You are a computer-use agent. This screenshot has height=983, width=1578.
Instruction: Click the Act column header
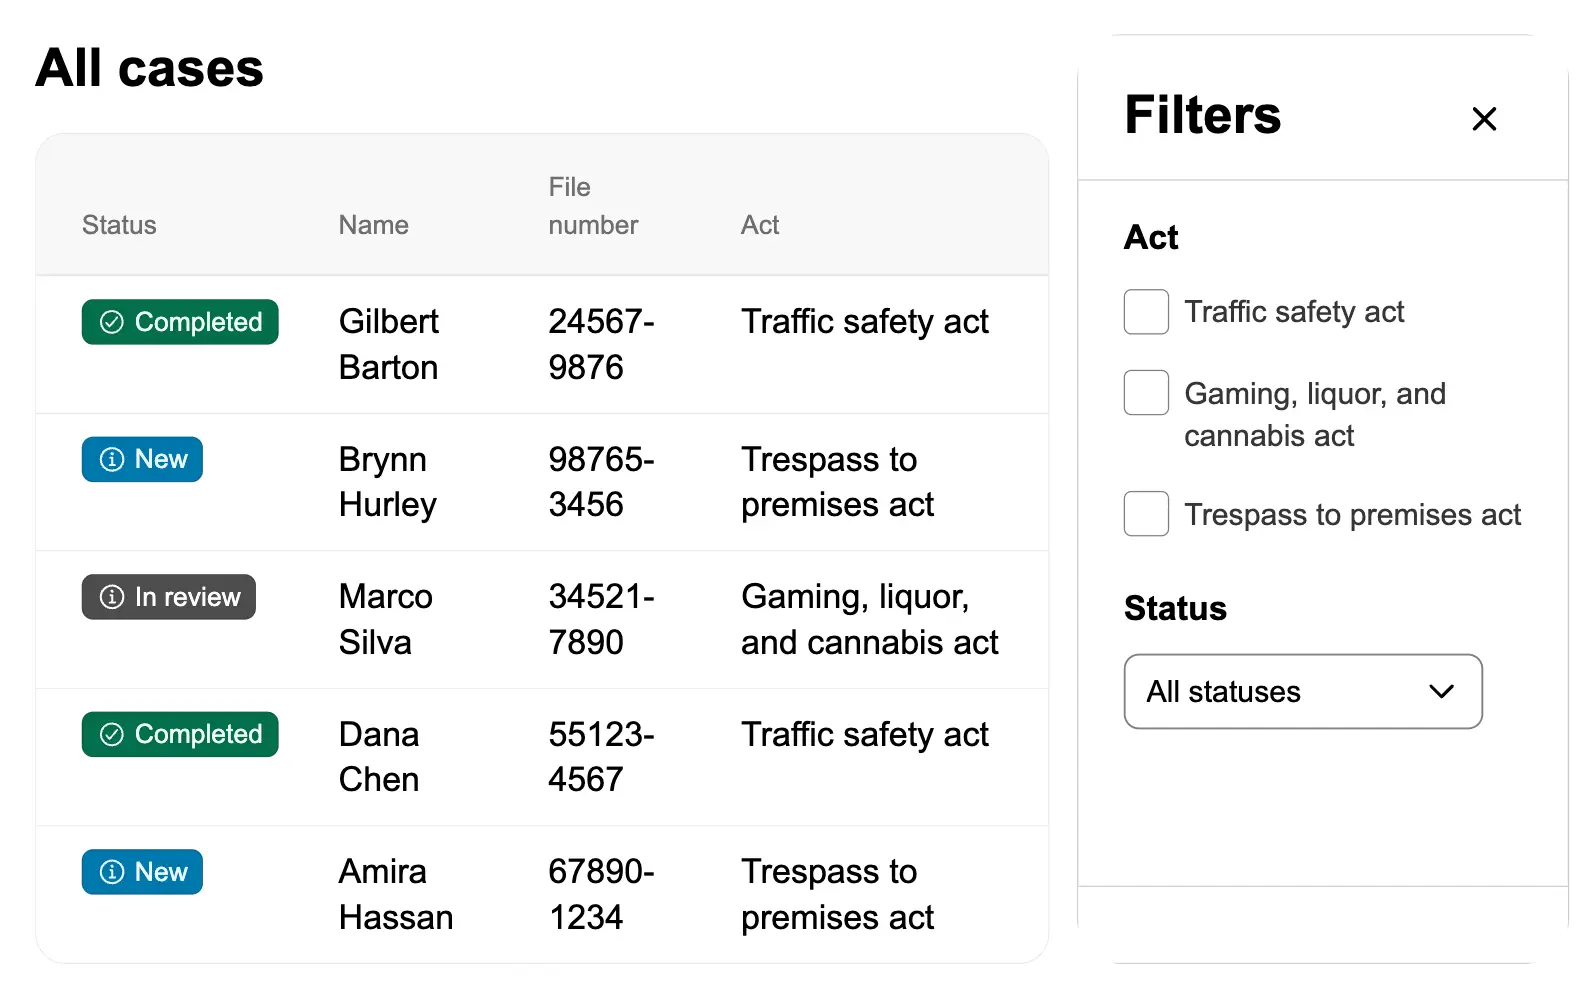pos(760,225)
